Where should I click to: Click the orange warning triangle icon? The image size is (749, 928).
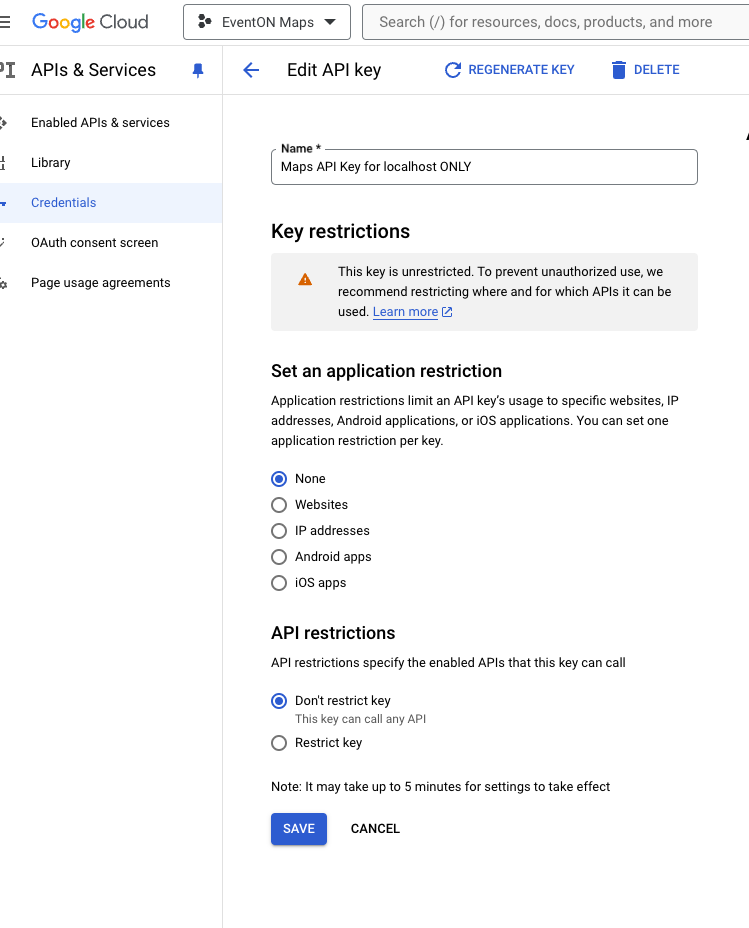point(305,279)
